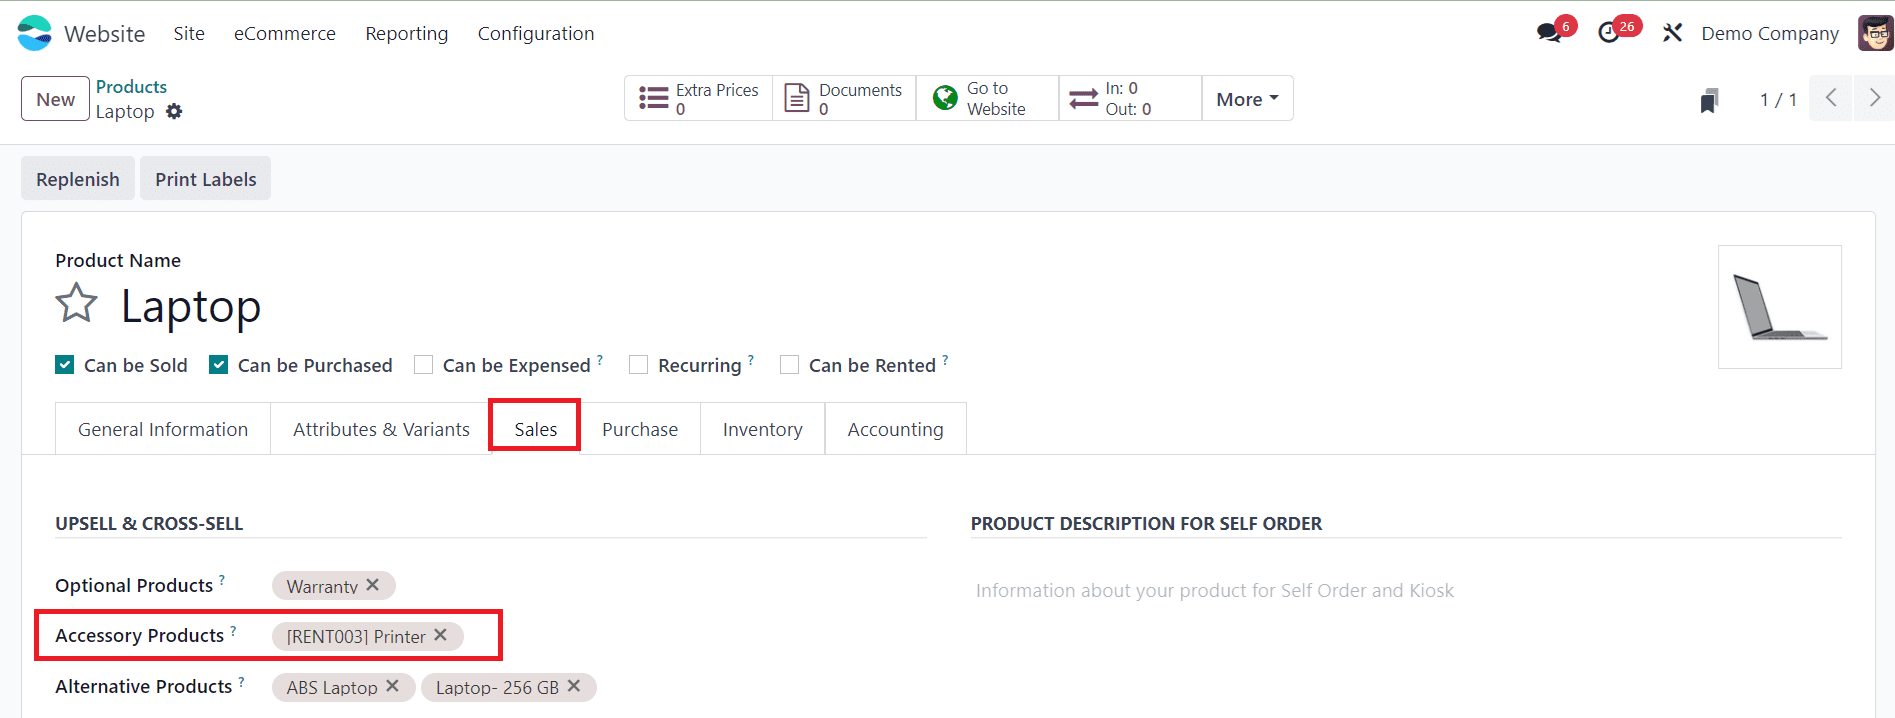
Task: Open the Configuration menu
Action: tap(536, 33)
